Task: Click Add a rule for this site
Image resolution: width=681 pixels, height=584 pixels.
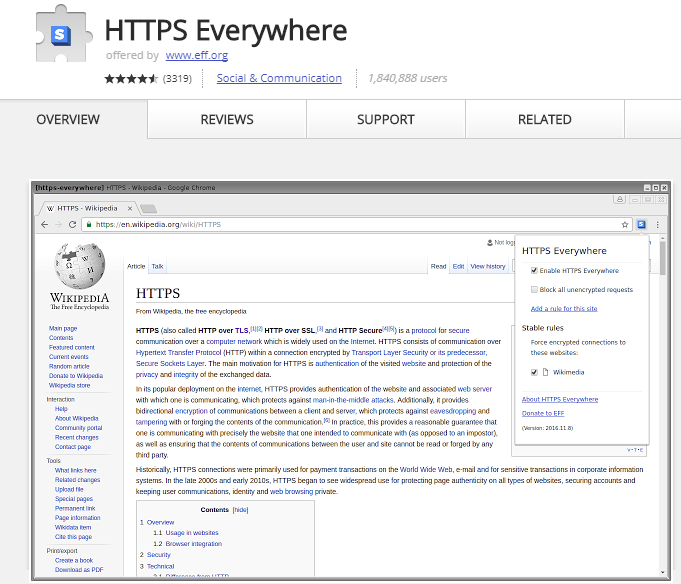Action: 564,309
